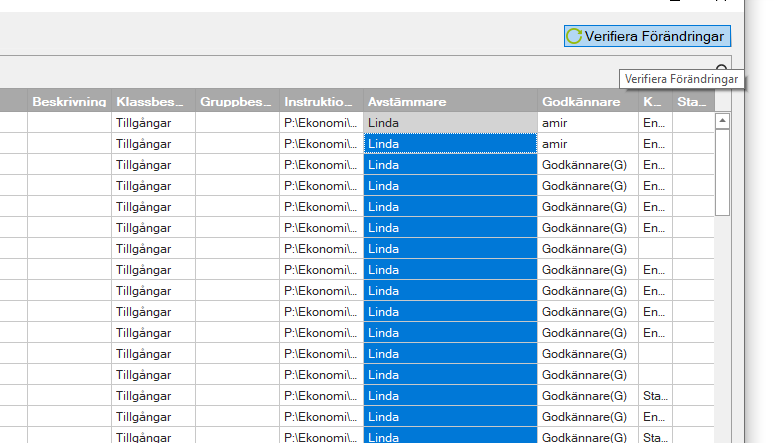Viewport: 774px width, 443px height.
Task: Click the Instruktio... column header
Action: coord(321,101)
